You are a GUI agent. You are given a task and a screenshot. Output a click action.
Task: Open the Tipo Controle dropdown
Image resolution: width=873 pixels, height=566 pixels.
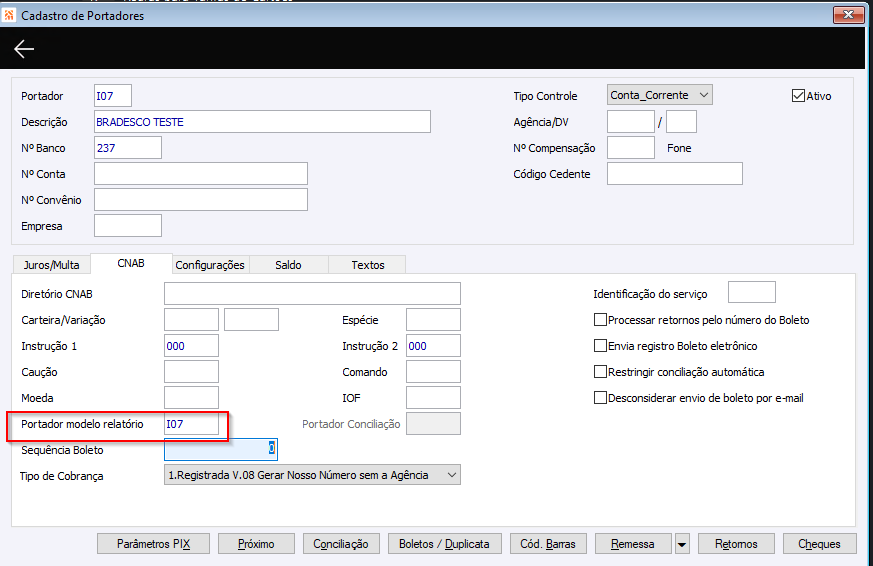(660, 95)
